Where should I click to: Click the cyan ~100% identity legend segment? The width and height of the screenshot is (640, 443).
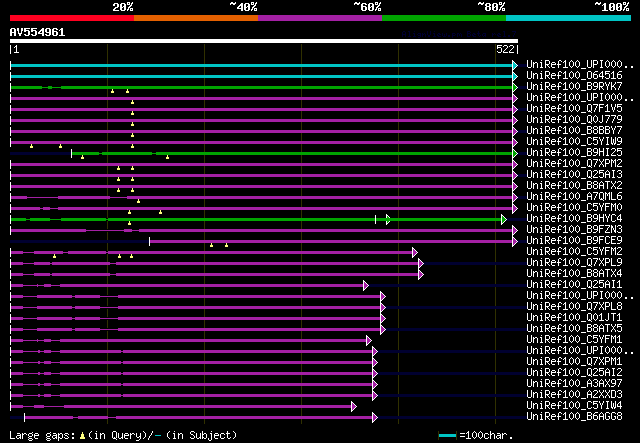(569, 18)
